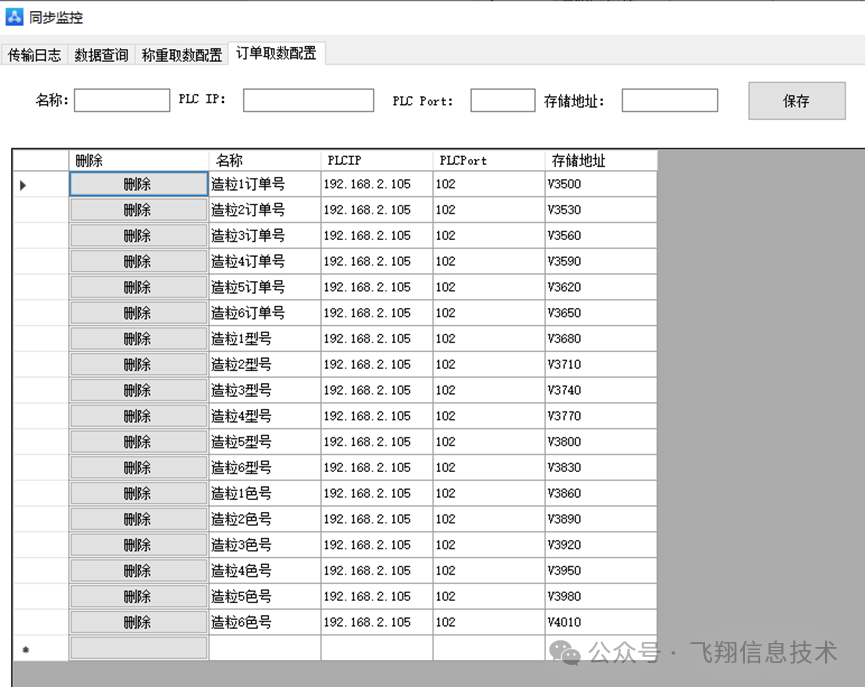
Task: Delete the 造粒2色号 row
Action: [x=138, y=519]
